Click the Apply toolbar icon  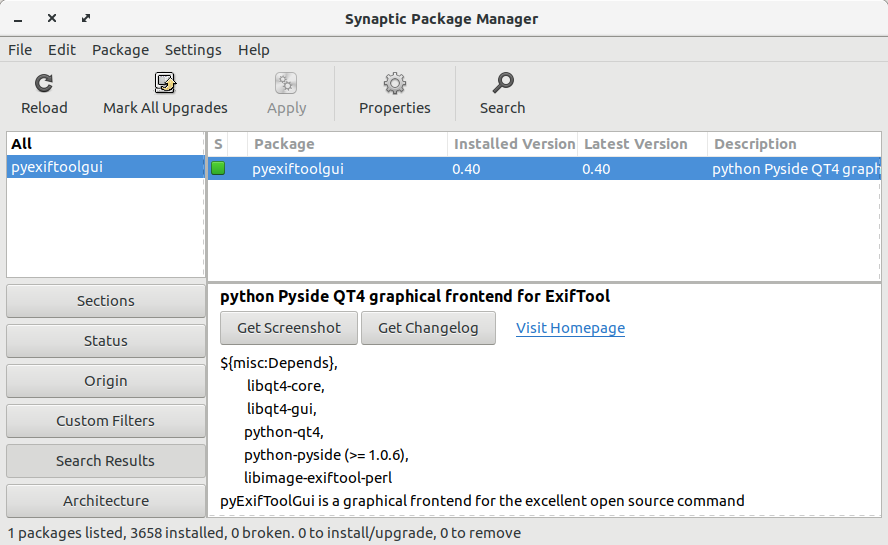tap(286, 83)
